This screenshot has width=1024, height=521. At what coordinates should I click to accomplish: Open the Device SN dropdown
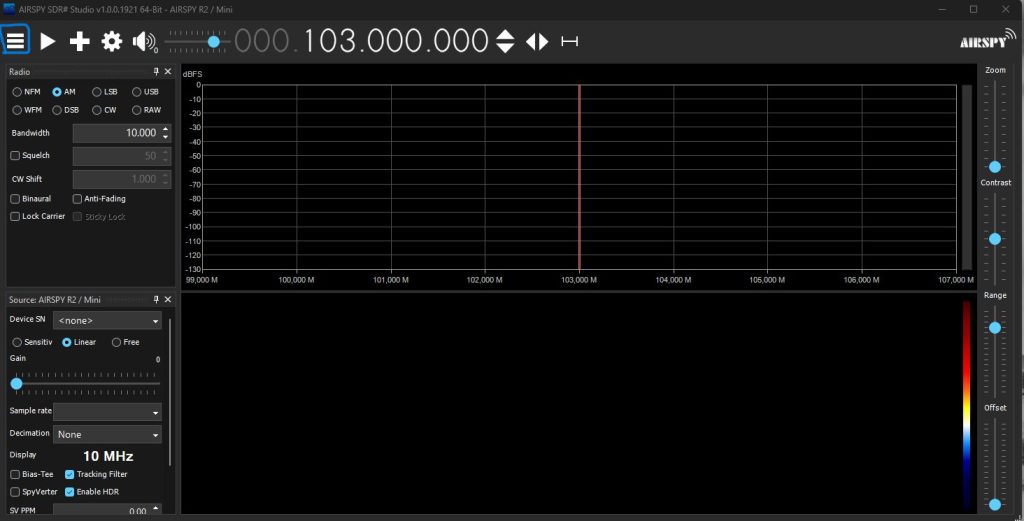coord(107,320)
